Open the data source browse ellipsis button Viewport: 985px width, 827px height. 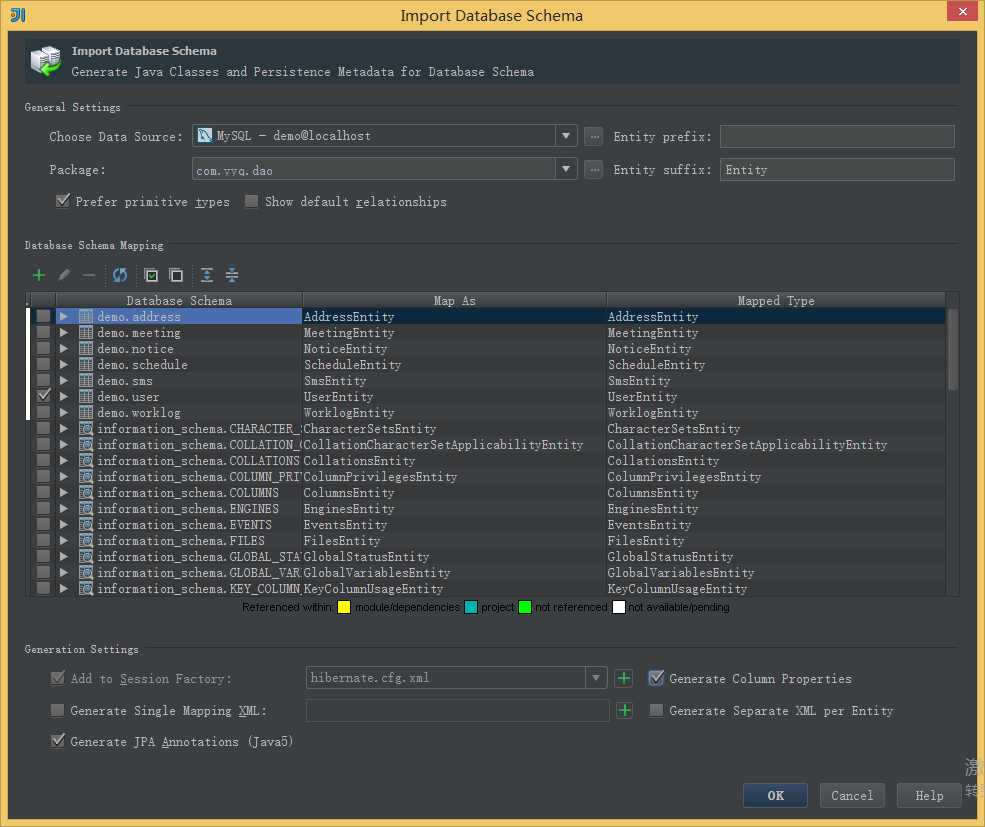click(593, 136)
